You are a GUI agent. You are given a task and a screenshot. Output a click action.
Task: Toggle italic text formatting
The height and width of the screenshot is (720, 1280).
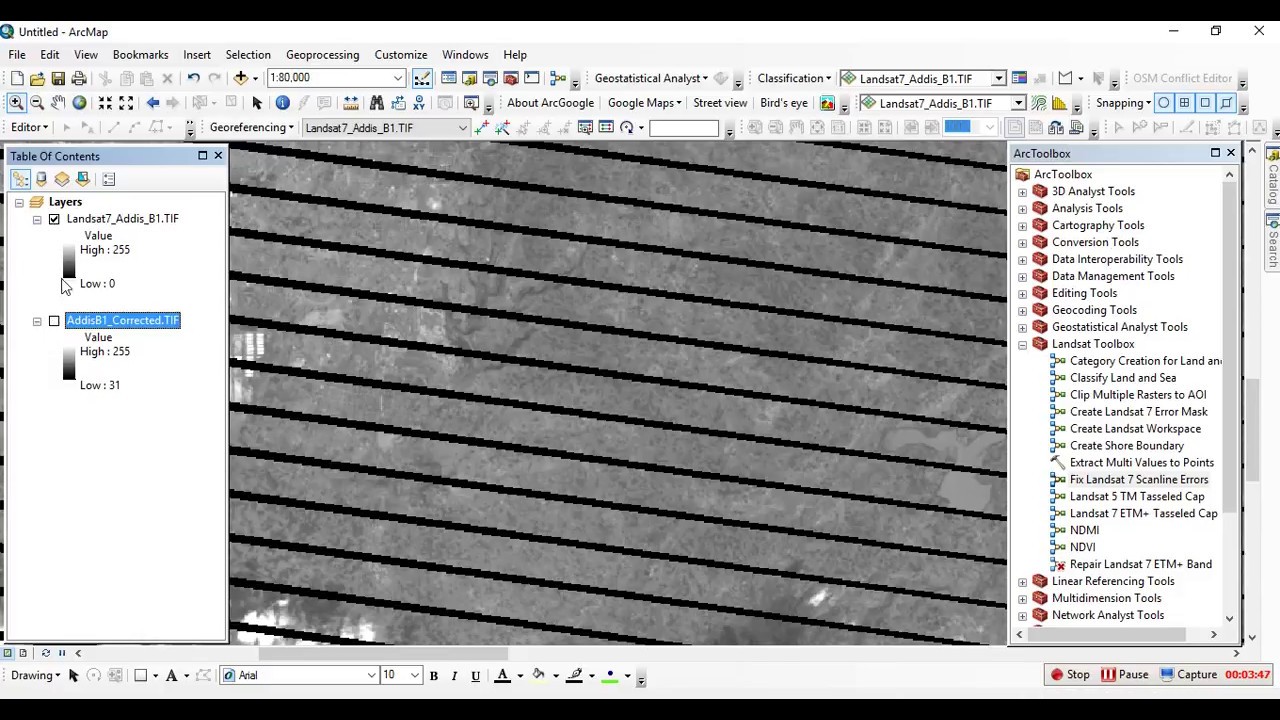click(454, 676)
